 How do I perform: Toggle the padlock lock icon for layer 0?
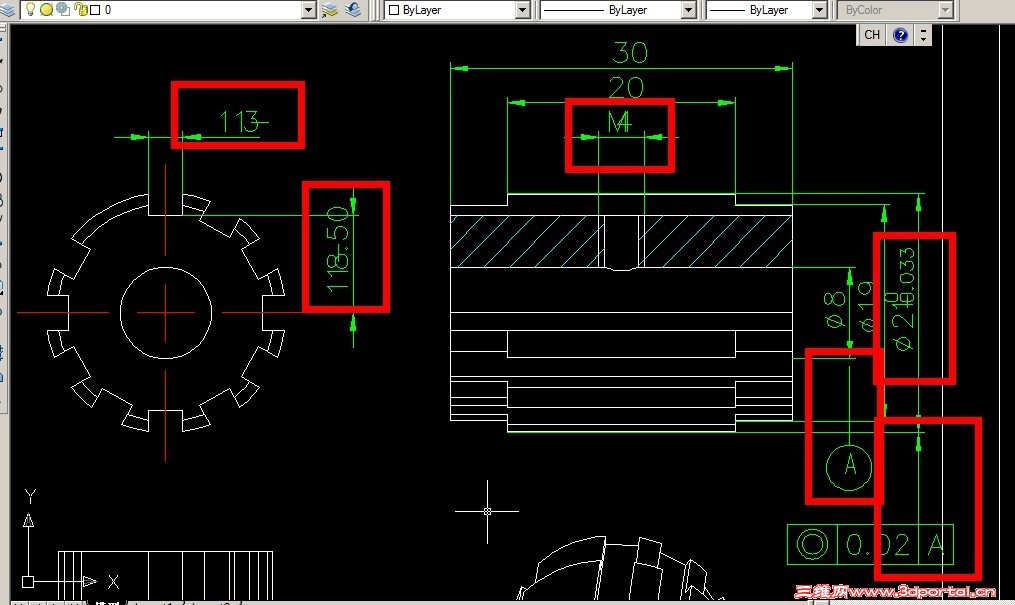(x=81, y=9)
